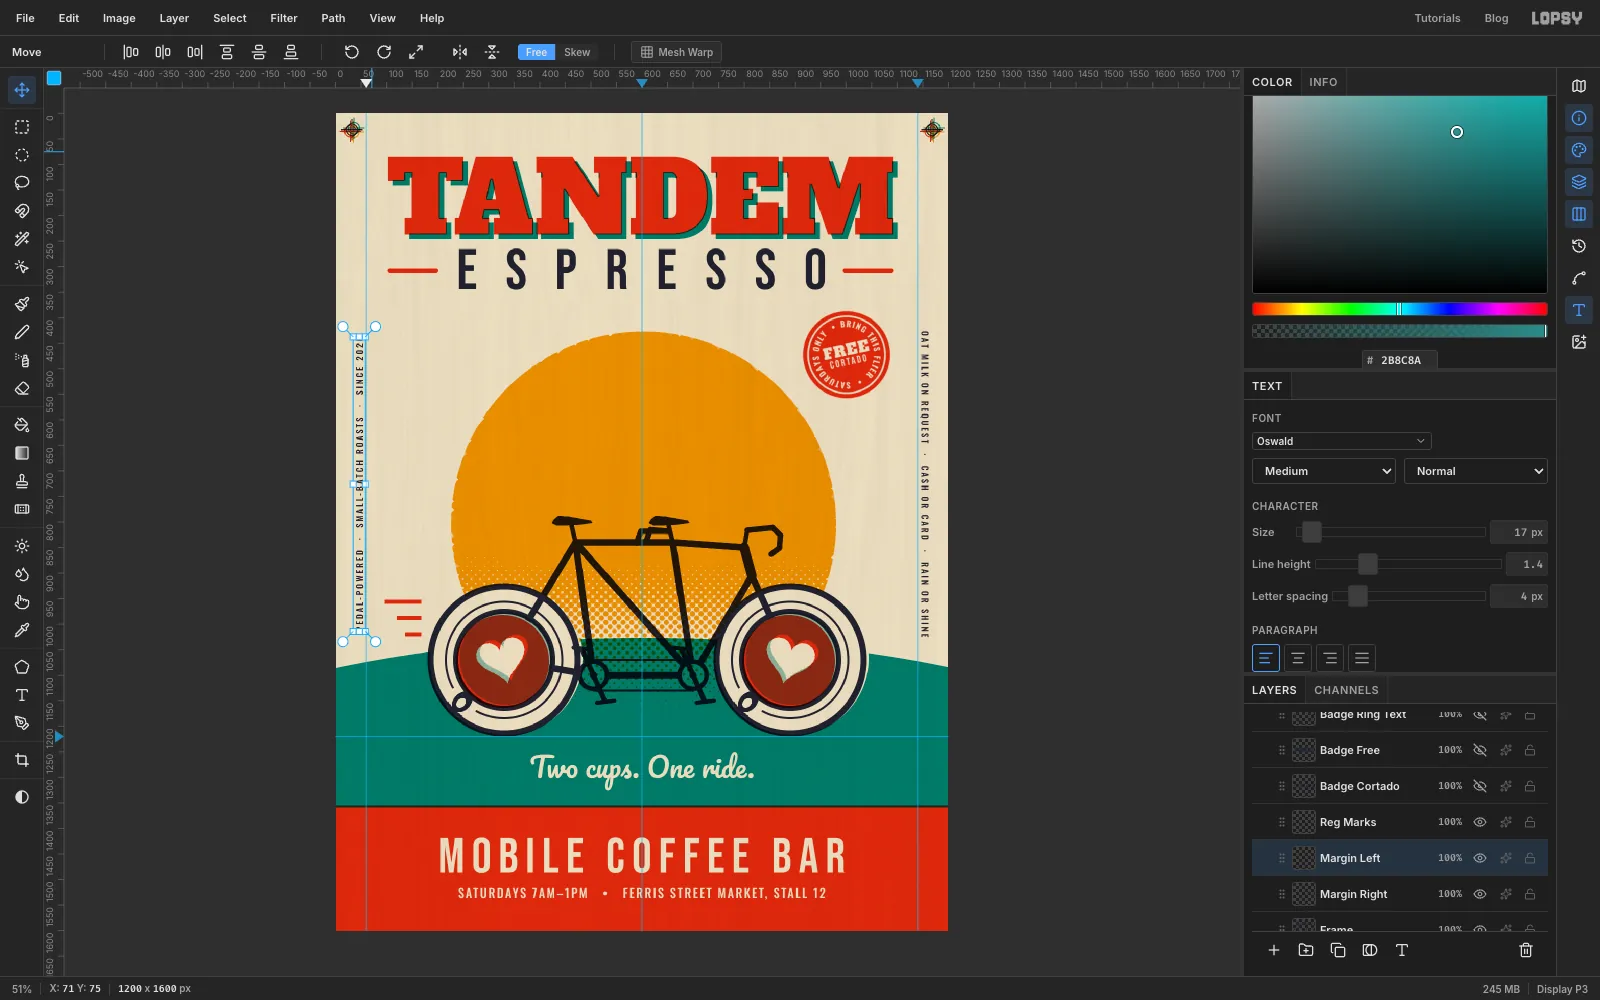Image resolution: width=1600 pixels, height=1000 pixels.
Task: Select the Brush tool
Action: coord(22,304)
